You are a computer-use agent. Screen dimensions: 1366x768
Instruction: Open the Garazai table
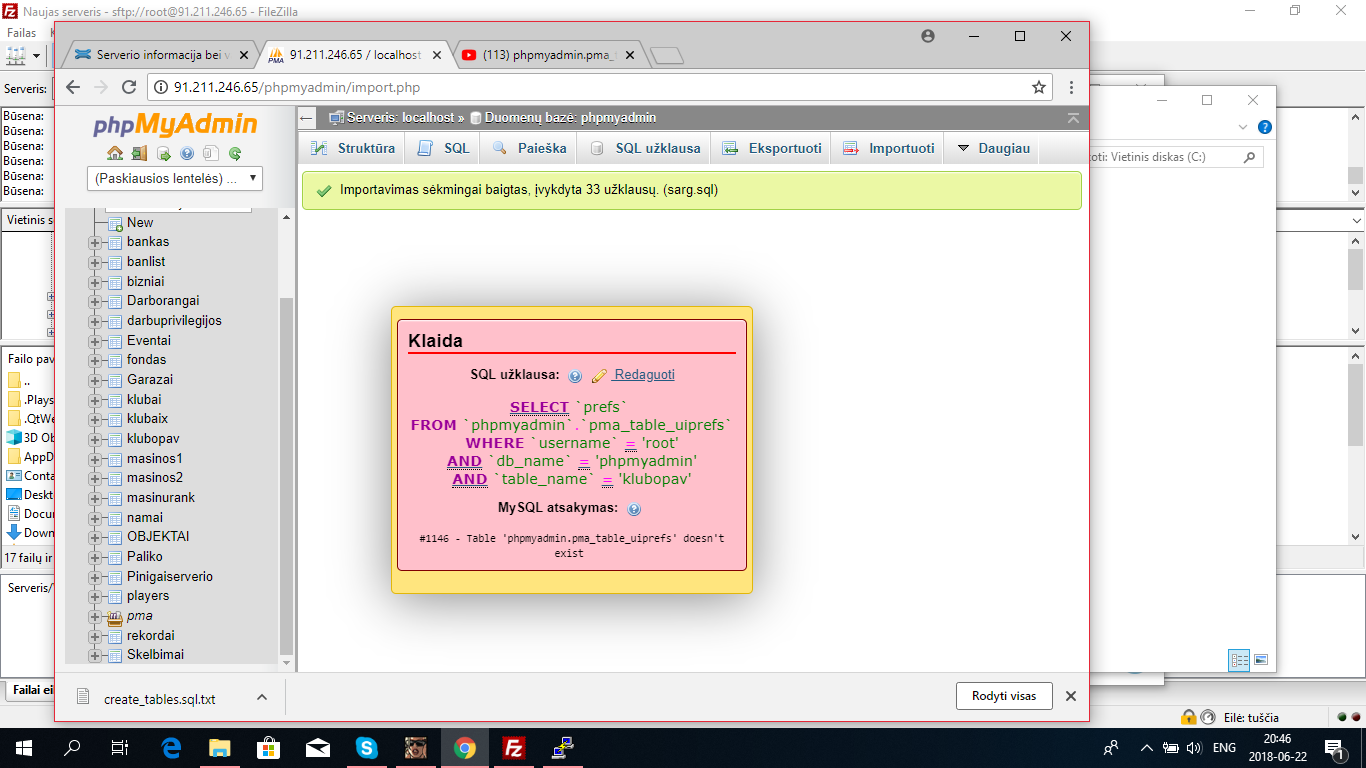150,380
